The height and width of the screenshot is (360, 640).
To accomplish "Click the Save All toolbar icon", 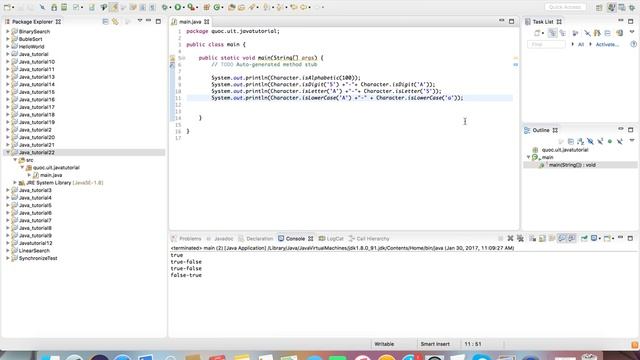I will coord(31,7).
